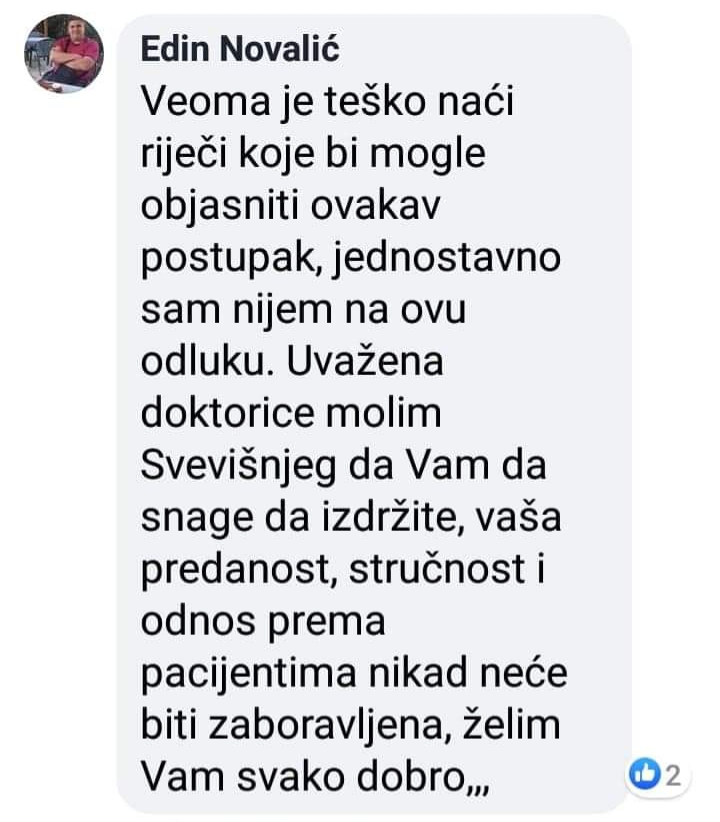The height and width of the screenshot is (822, 720).
Task: Click the blue thumbs-up reaction icon
Action: (x=644, y=773)
